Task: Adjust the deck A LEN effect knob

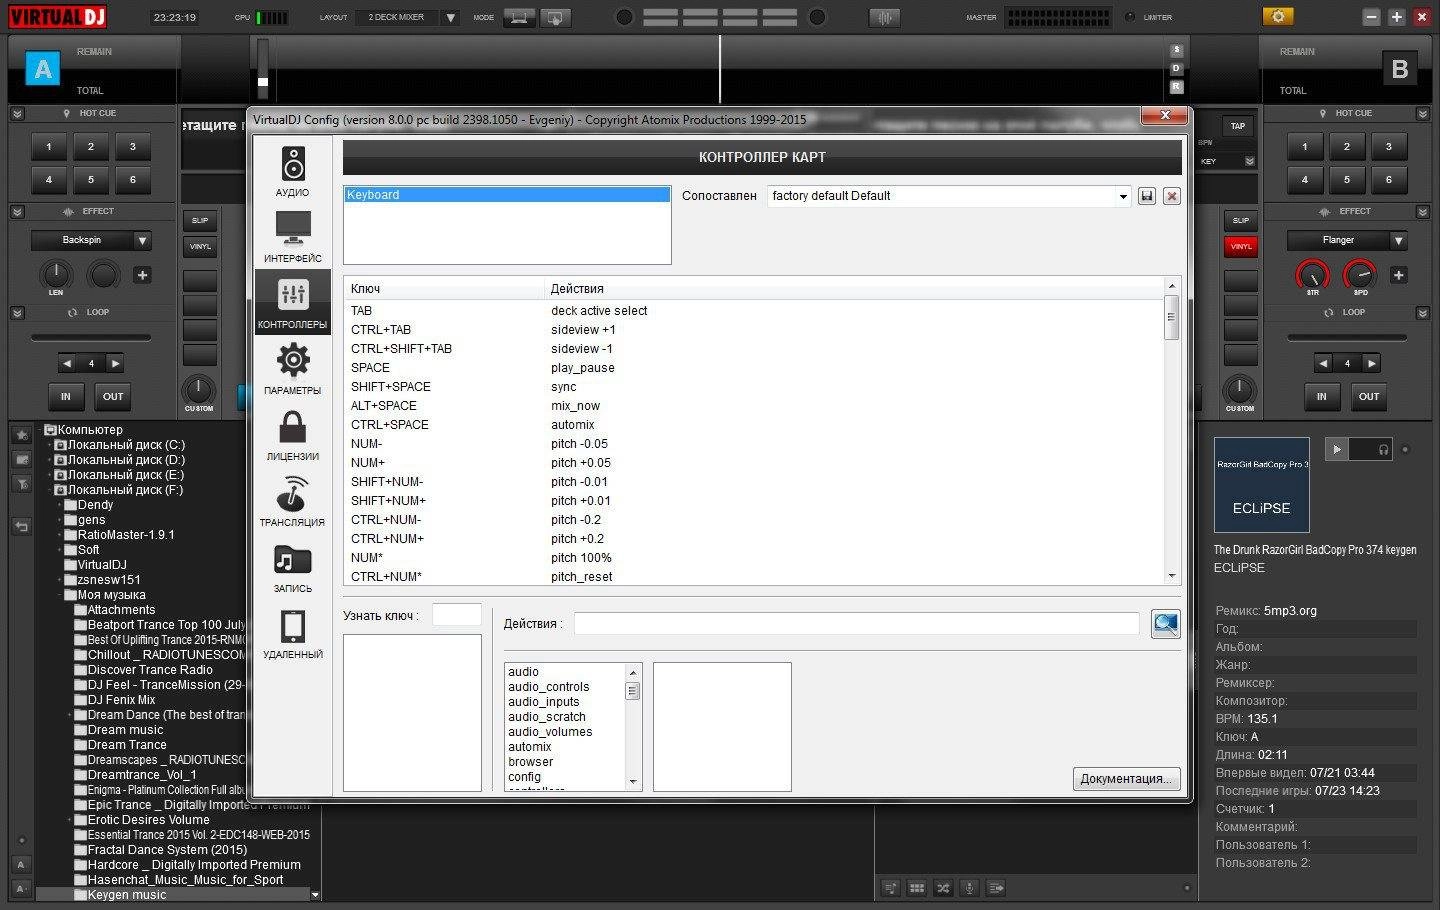Action: [x=56, y=273]
